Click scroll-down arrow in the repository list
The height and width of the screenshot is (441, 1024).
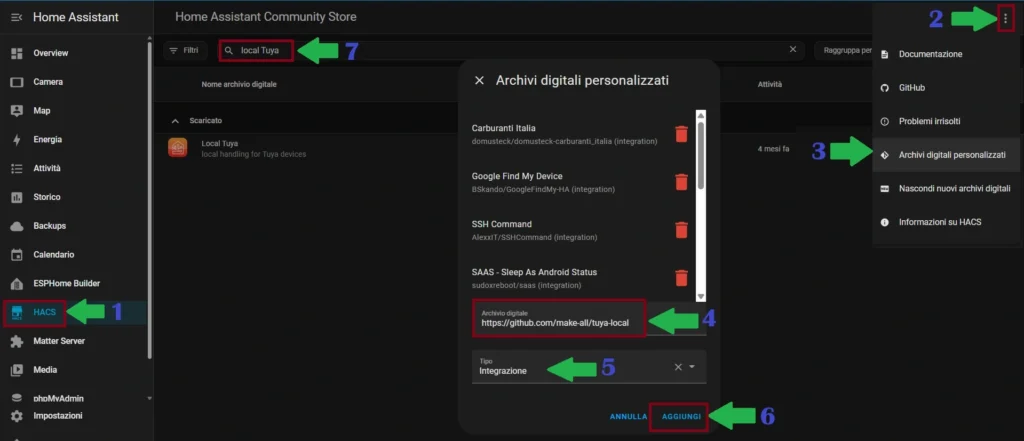point(701,296)
